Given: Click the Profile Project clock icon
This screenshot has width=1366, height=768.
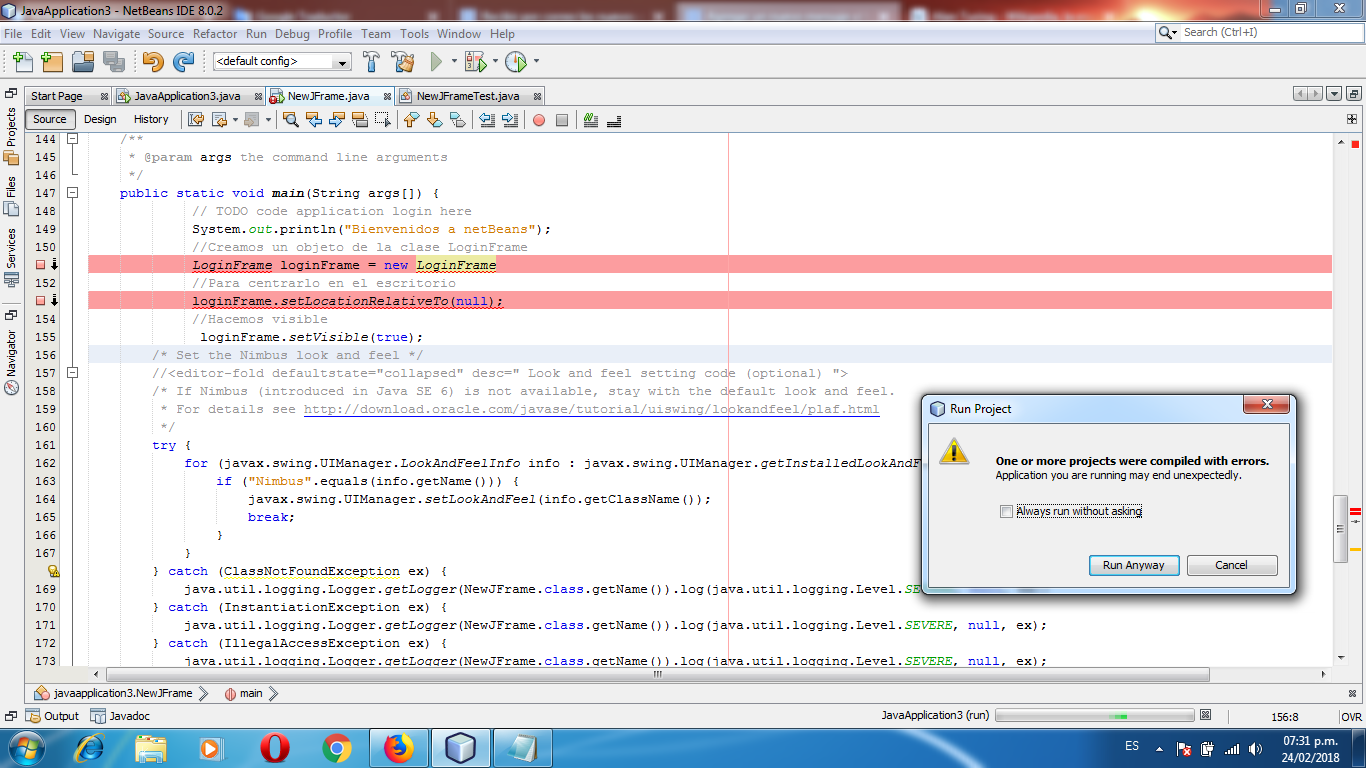Looking at the screenshot, I should click(516, 62).
